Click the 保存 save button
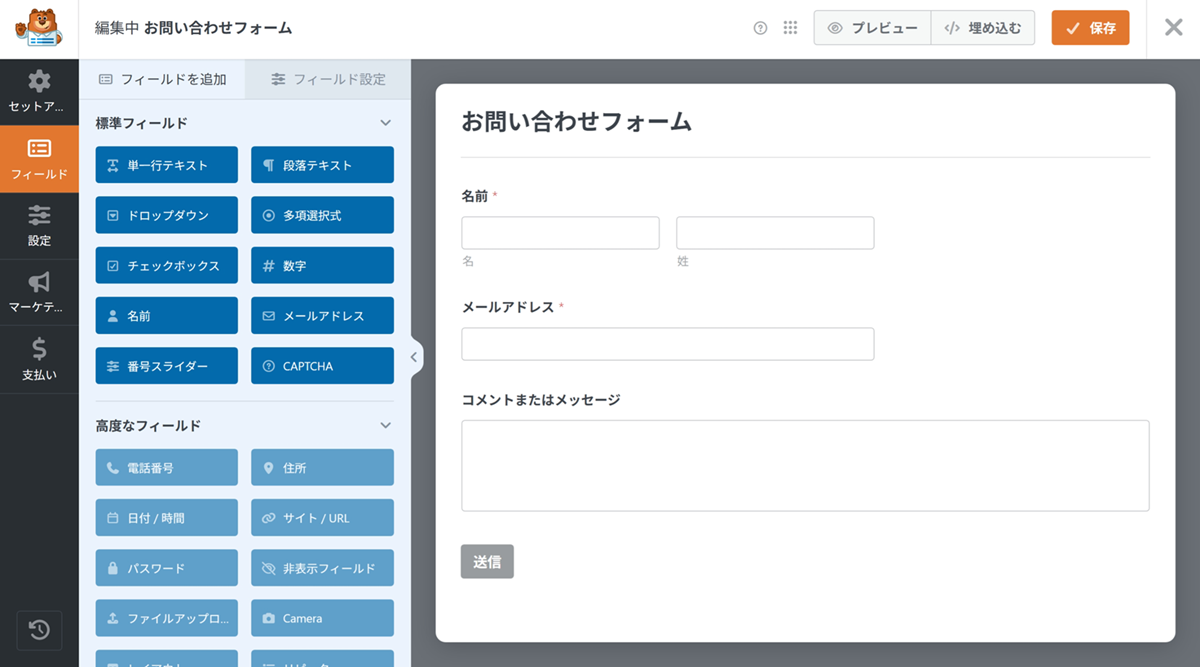 coord(1090,28)
